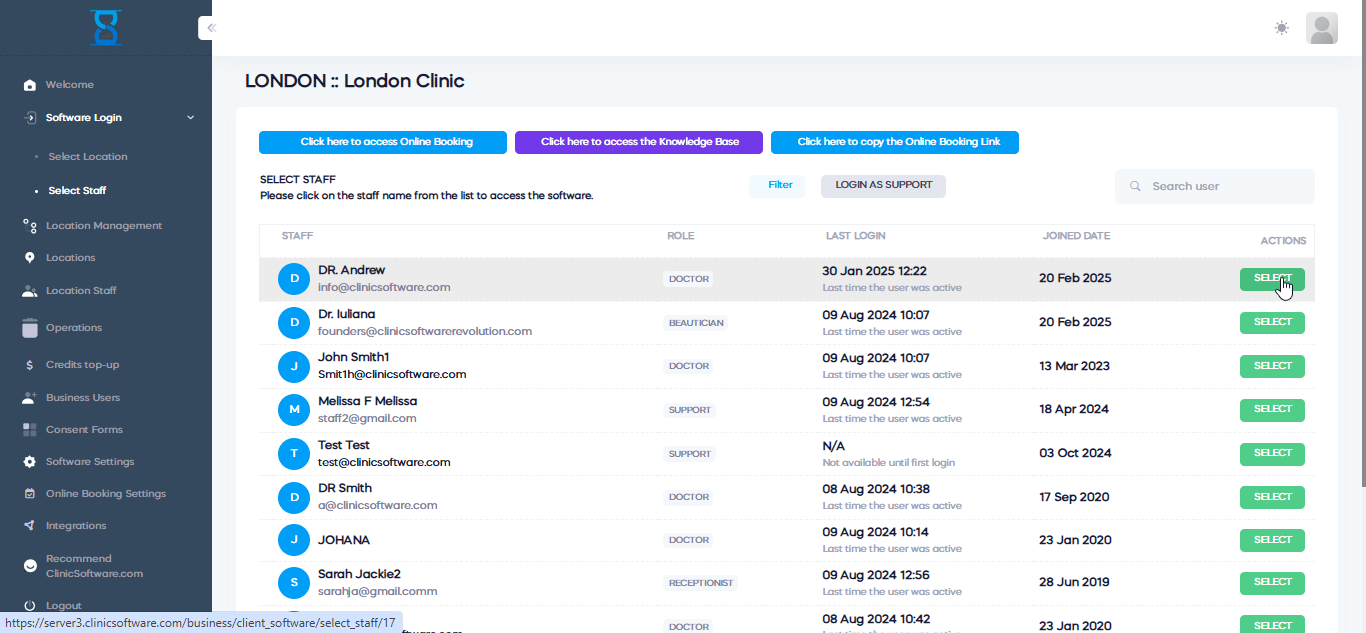1366x633 pixels.
Task: Click the Operations trash bin icon
Action: coord(30,328)
